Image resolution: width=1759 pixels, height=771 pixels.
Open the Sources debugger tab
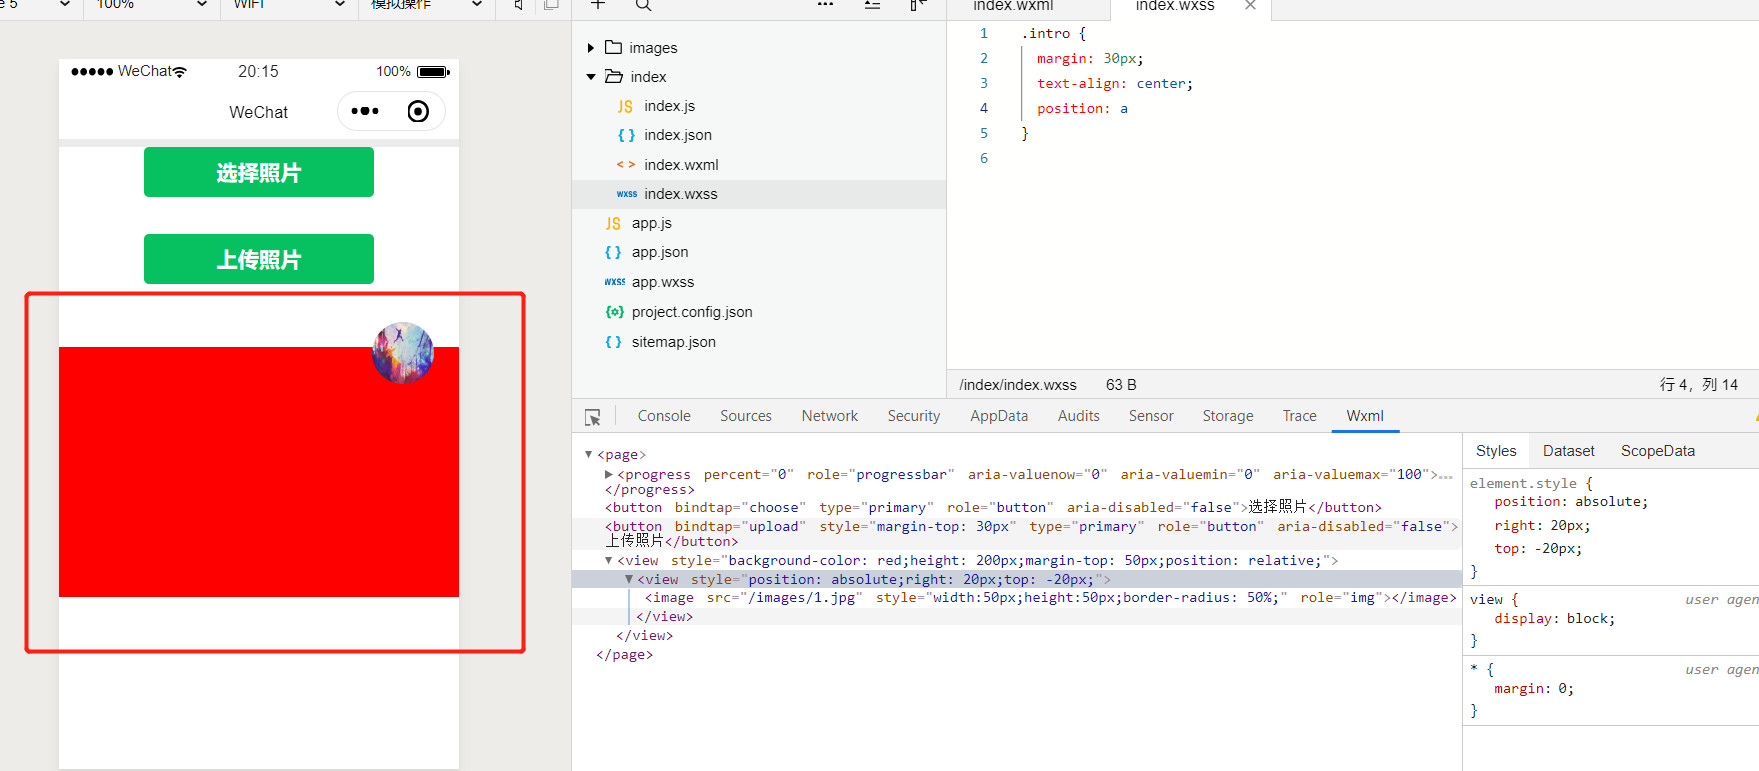tap(746, 416)
